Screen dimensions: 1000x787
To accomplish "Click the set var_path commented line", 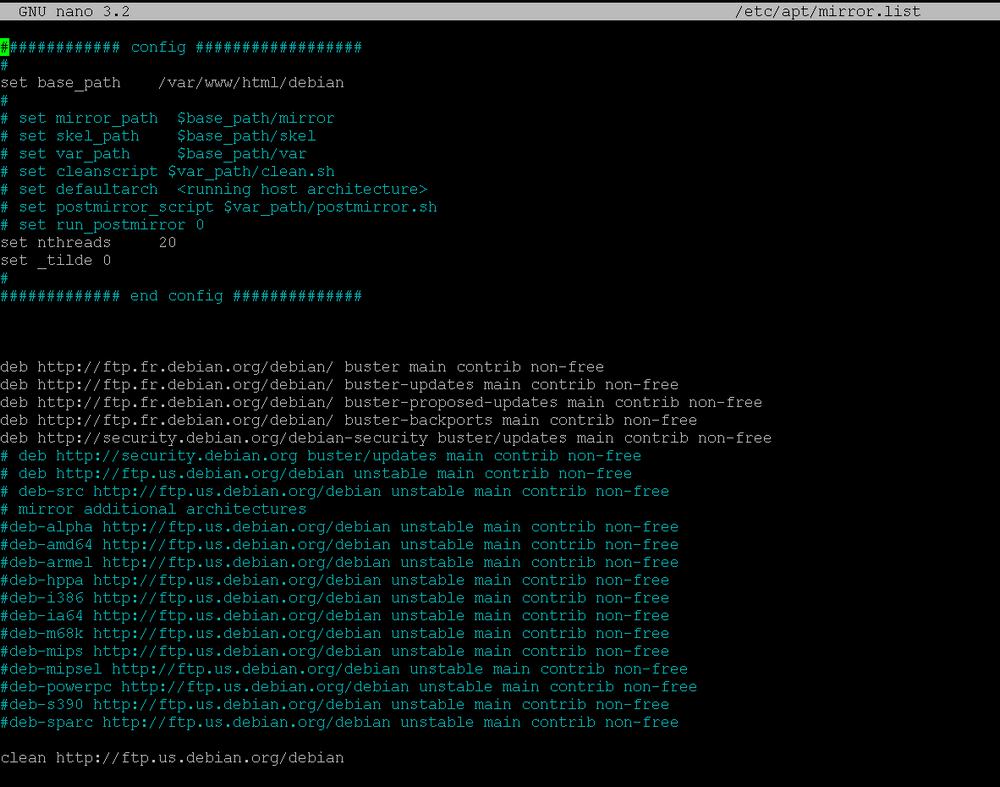I will pyautogui.click(x=150, y=153).
